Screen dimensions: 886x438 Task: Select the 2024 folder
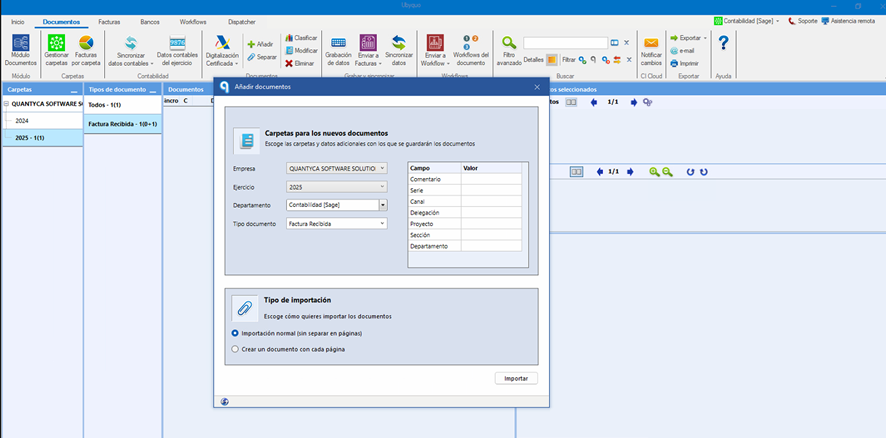42,121
